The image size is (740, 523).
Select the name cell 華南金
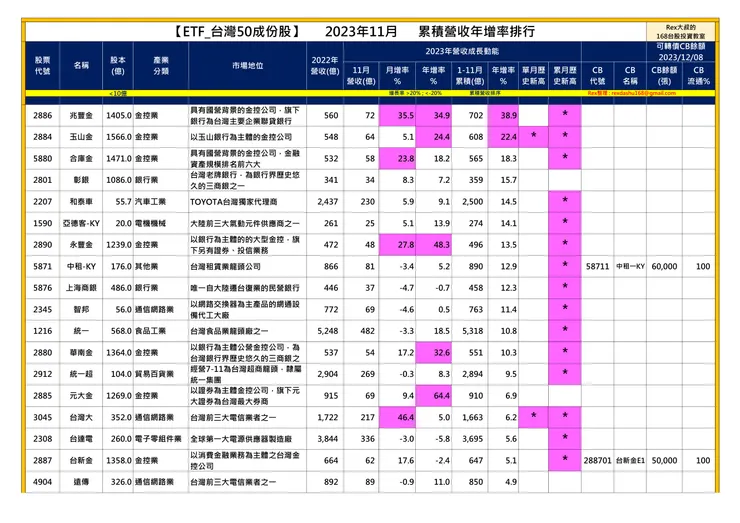(x=81, y=353)
